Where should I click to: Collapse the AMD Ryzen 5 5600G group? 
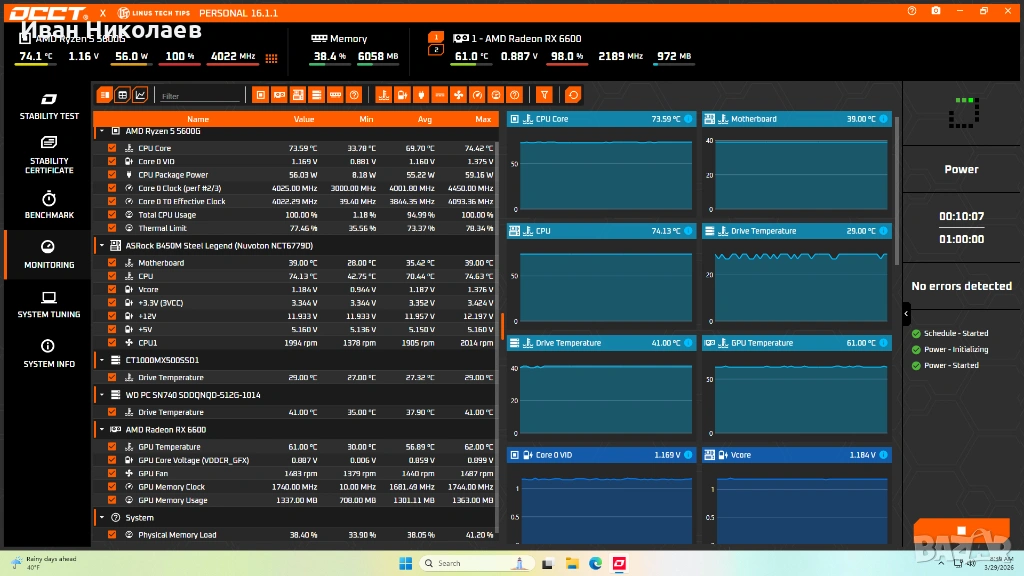[100, 131]
